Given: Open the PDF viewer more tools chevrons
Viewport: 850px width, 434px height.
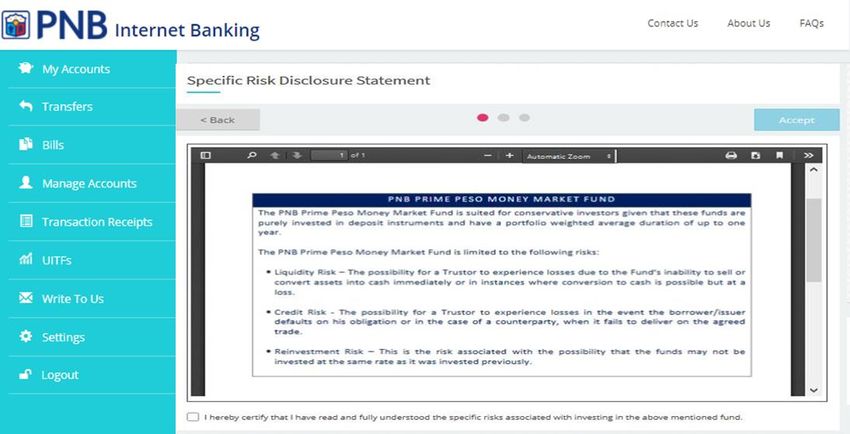Looking at the screenshot, I should 809,156.
